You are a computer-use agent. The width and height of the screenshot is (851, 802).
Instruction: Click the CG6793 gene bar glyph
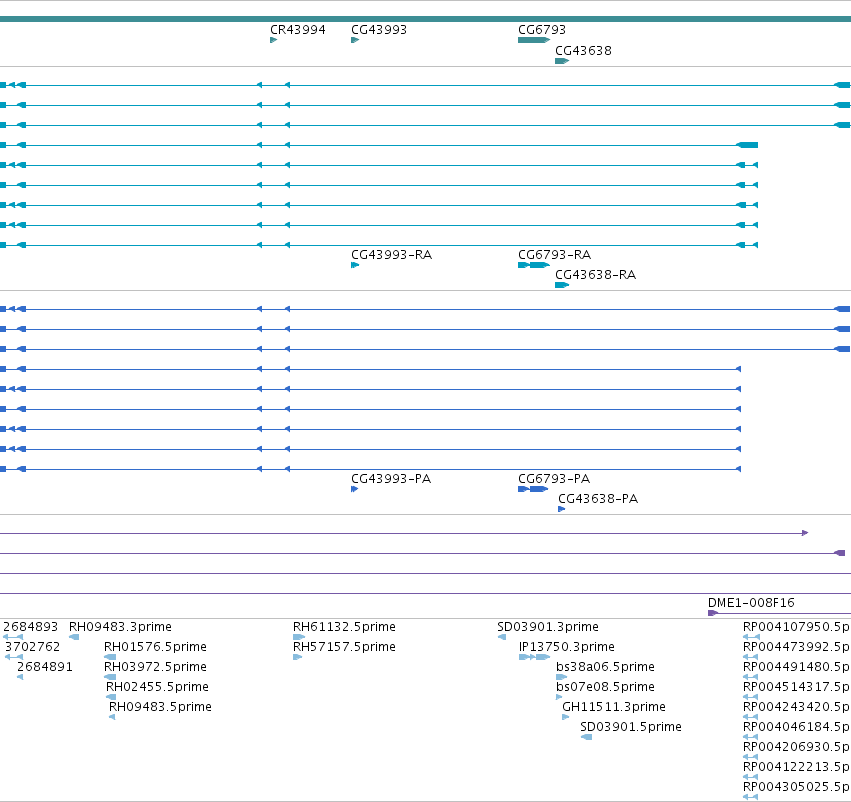click(534, 40)
